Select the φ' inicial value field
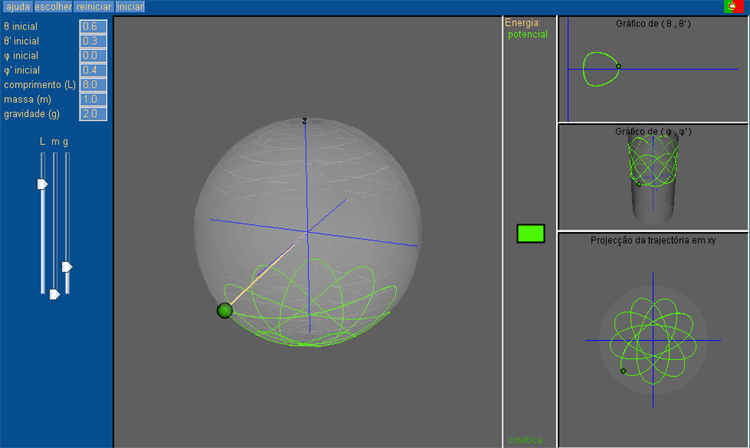Screen dimensions: 750x448 [x=93, y=70]
